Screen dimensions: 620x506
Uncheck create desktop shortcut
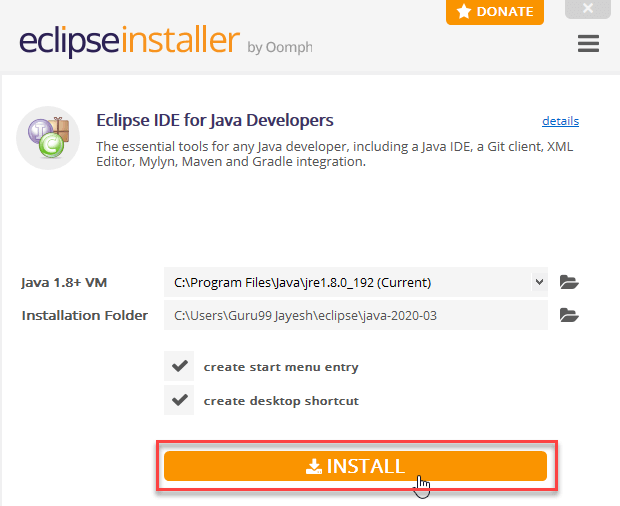tap(180, 400)
